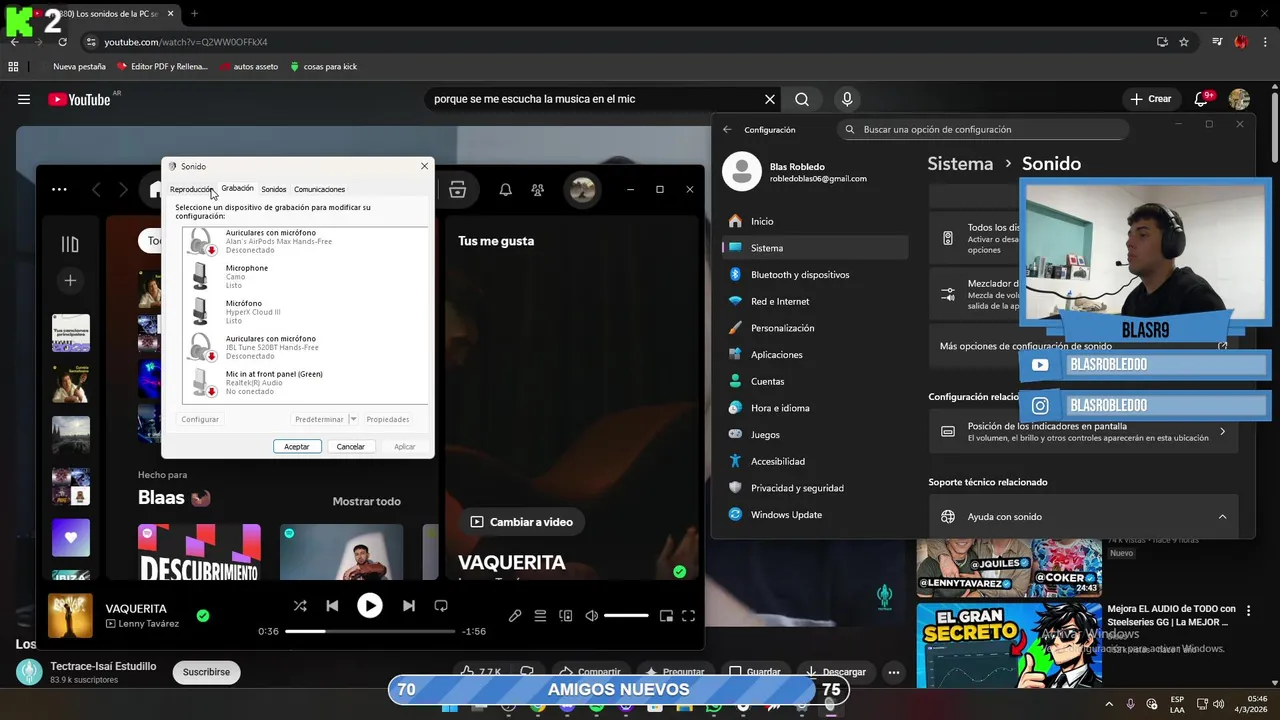The image size is (1280, 720).
Task: Open DESCUBRIMIENTO playlist cover
Action: [x=199, y=552]
